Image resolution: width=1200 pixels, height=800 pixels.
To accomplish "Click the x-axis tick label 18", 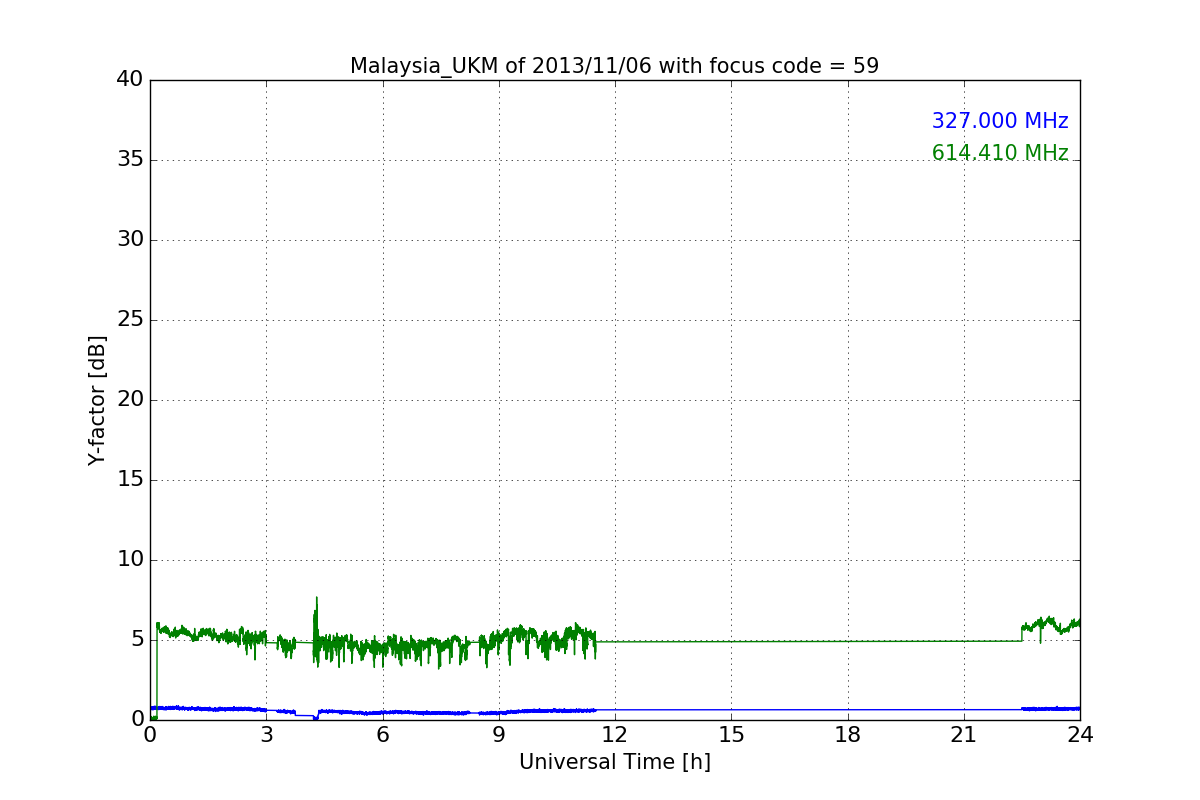I will tap(847, 735).
